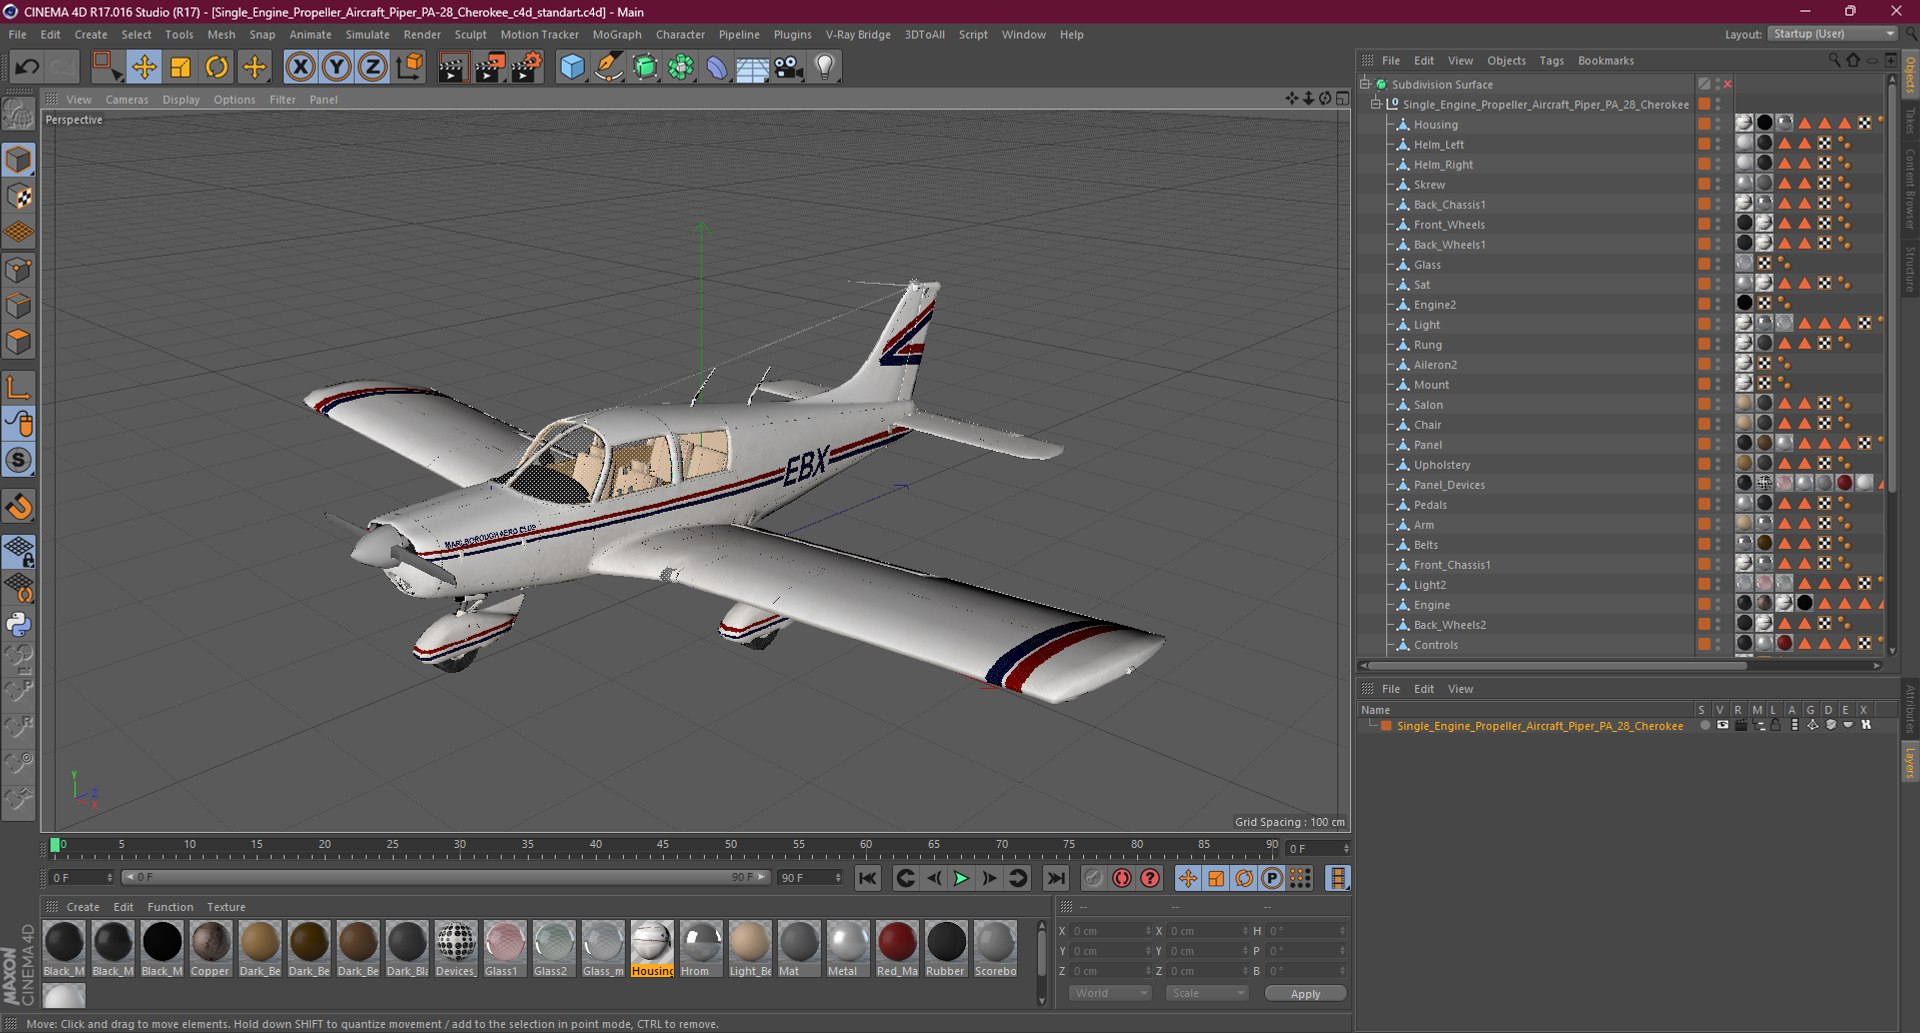Select the Floor/Environment object icon
Image resolution: width=1920 pixels, height=1033 pixels.
[752, 67]
